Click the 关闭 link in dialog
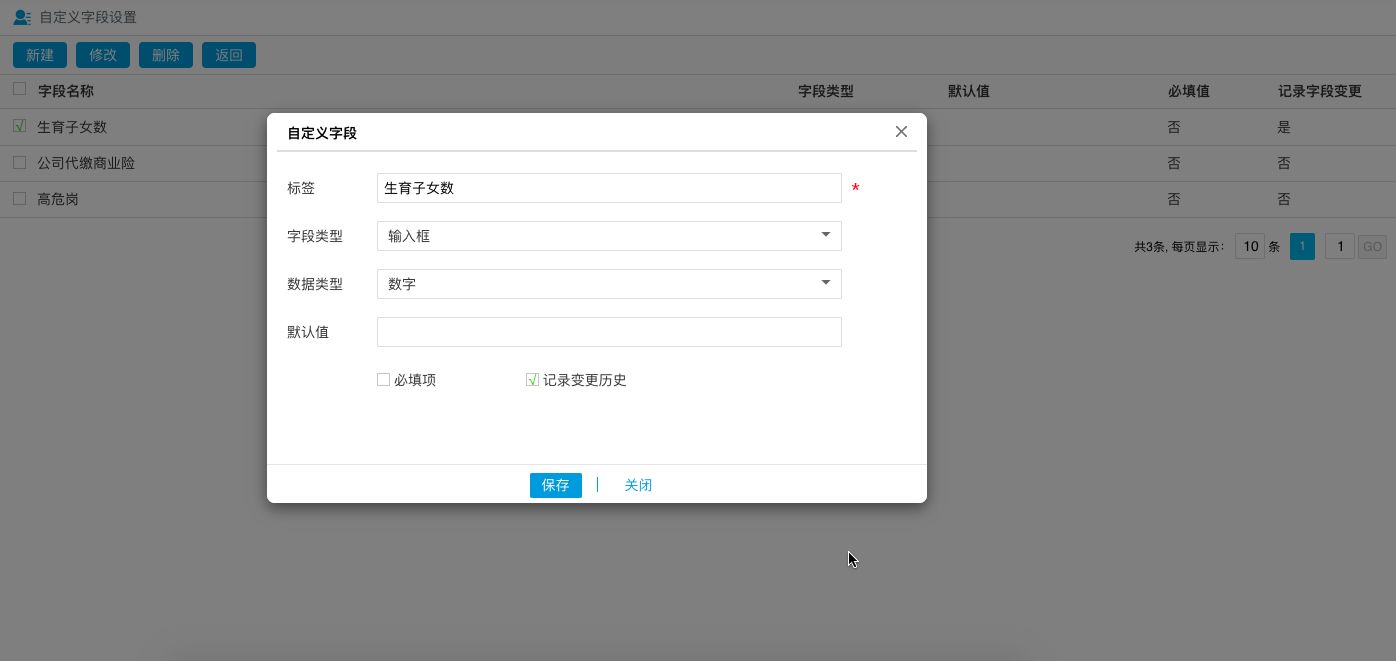The width and height of the screenshot is (1396, 661). tap(638, 485)
